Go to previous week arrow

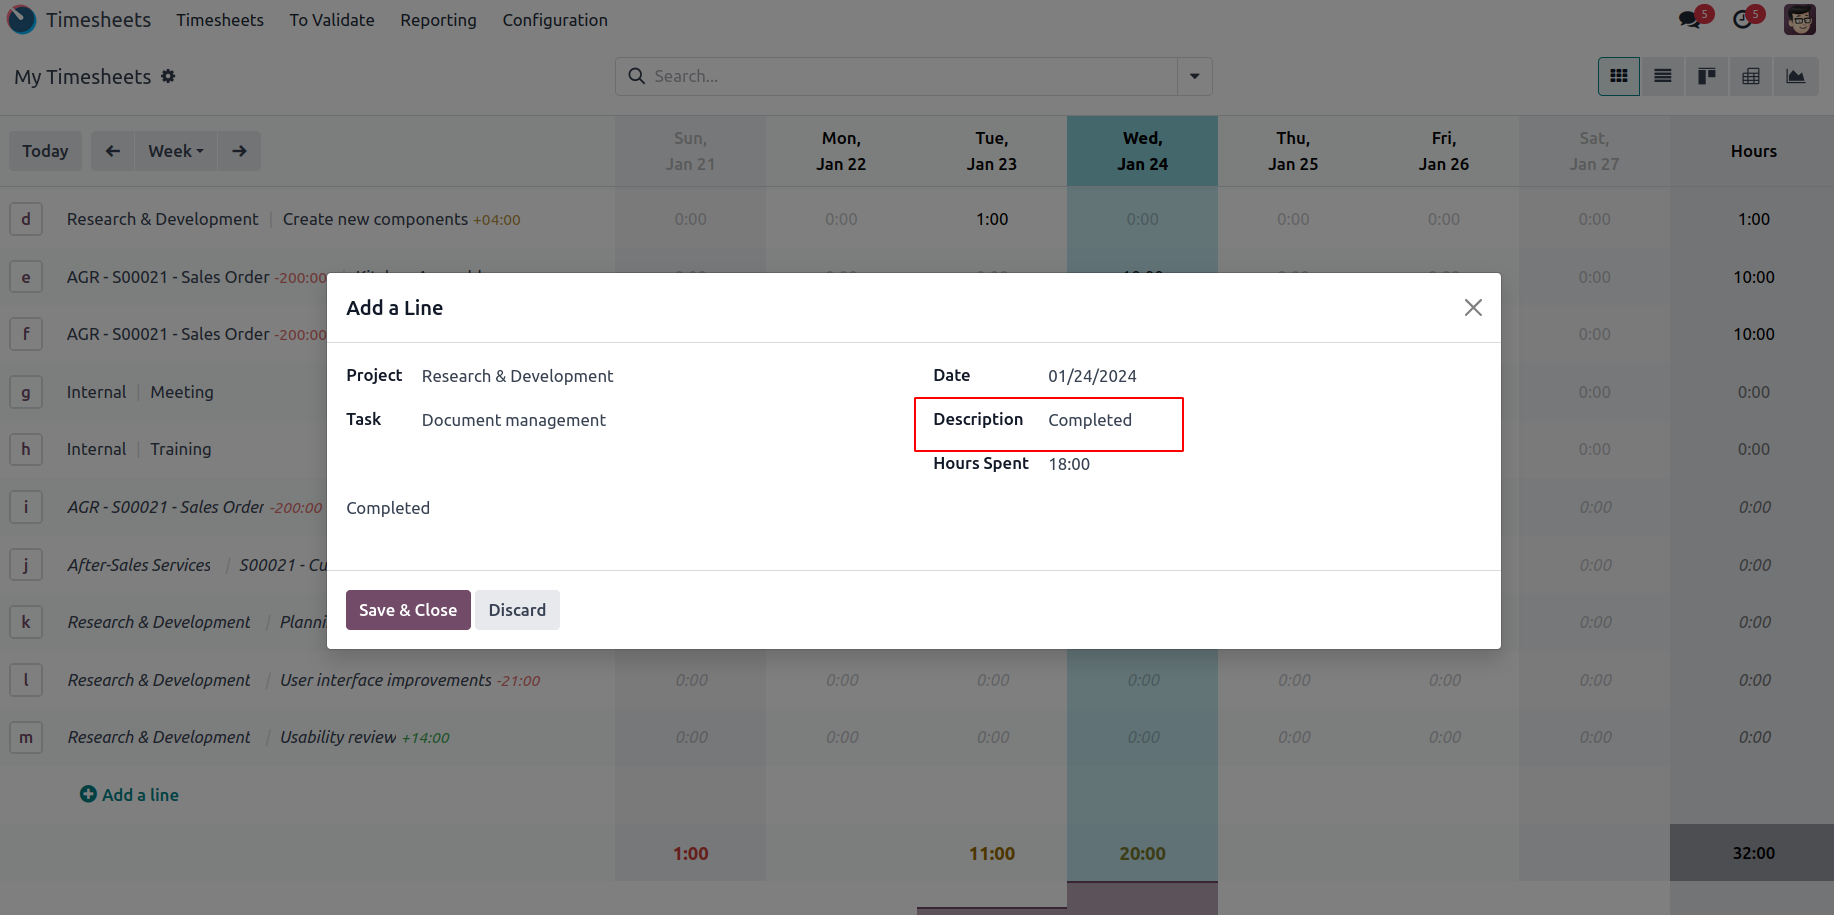pos(113,151)
